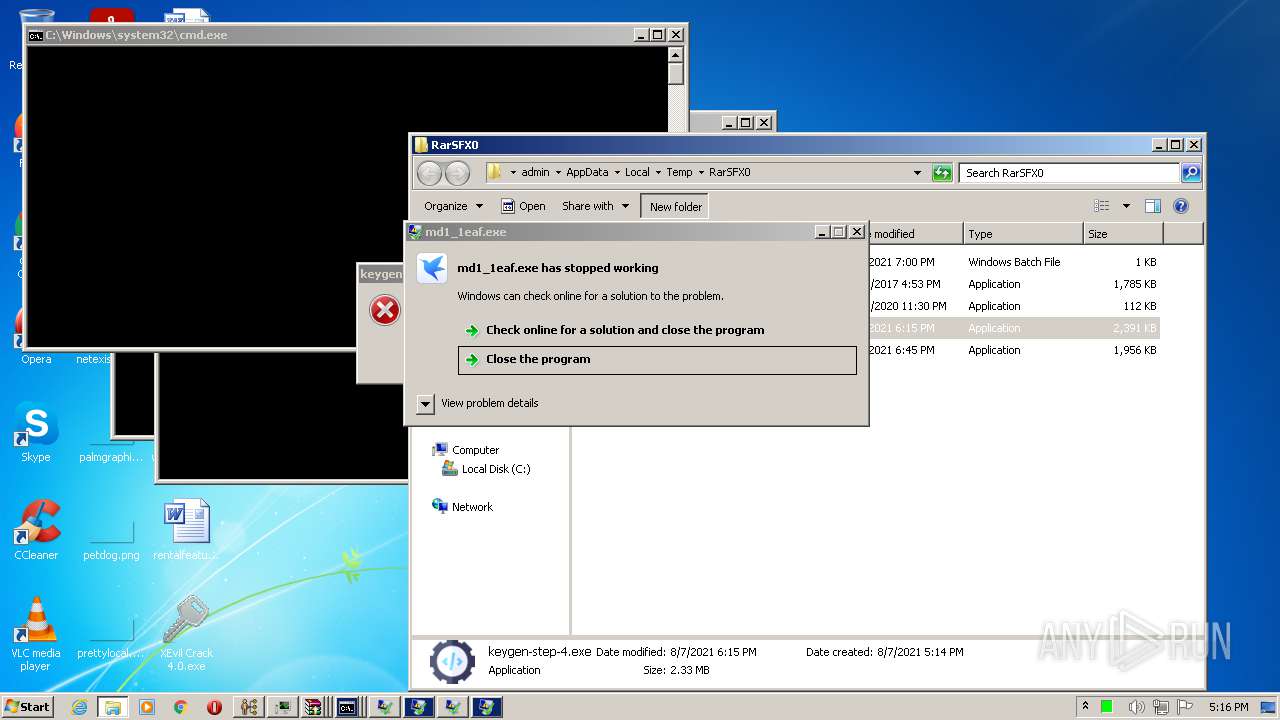This screenshot has height=720, width=1280.
Task: Open the volume speaker tray icon
Action: pos(1137,707)
